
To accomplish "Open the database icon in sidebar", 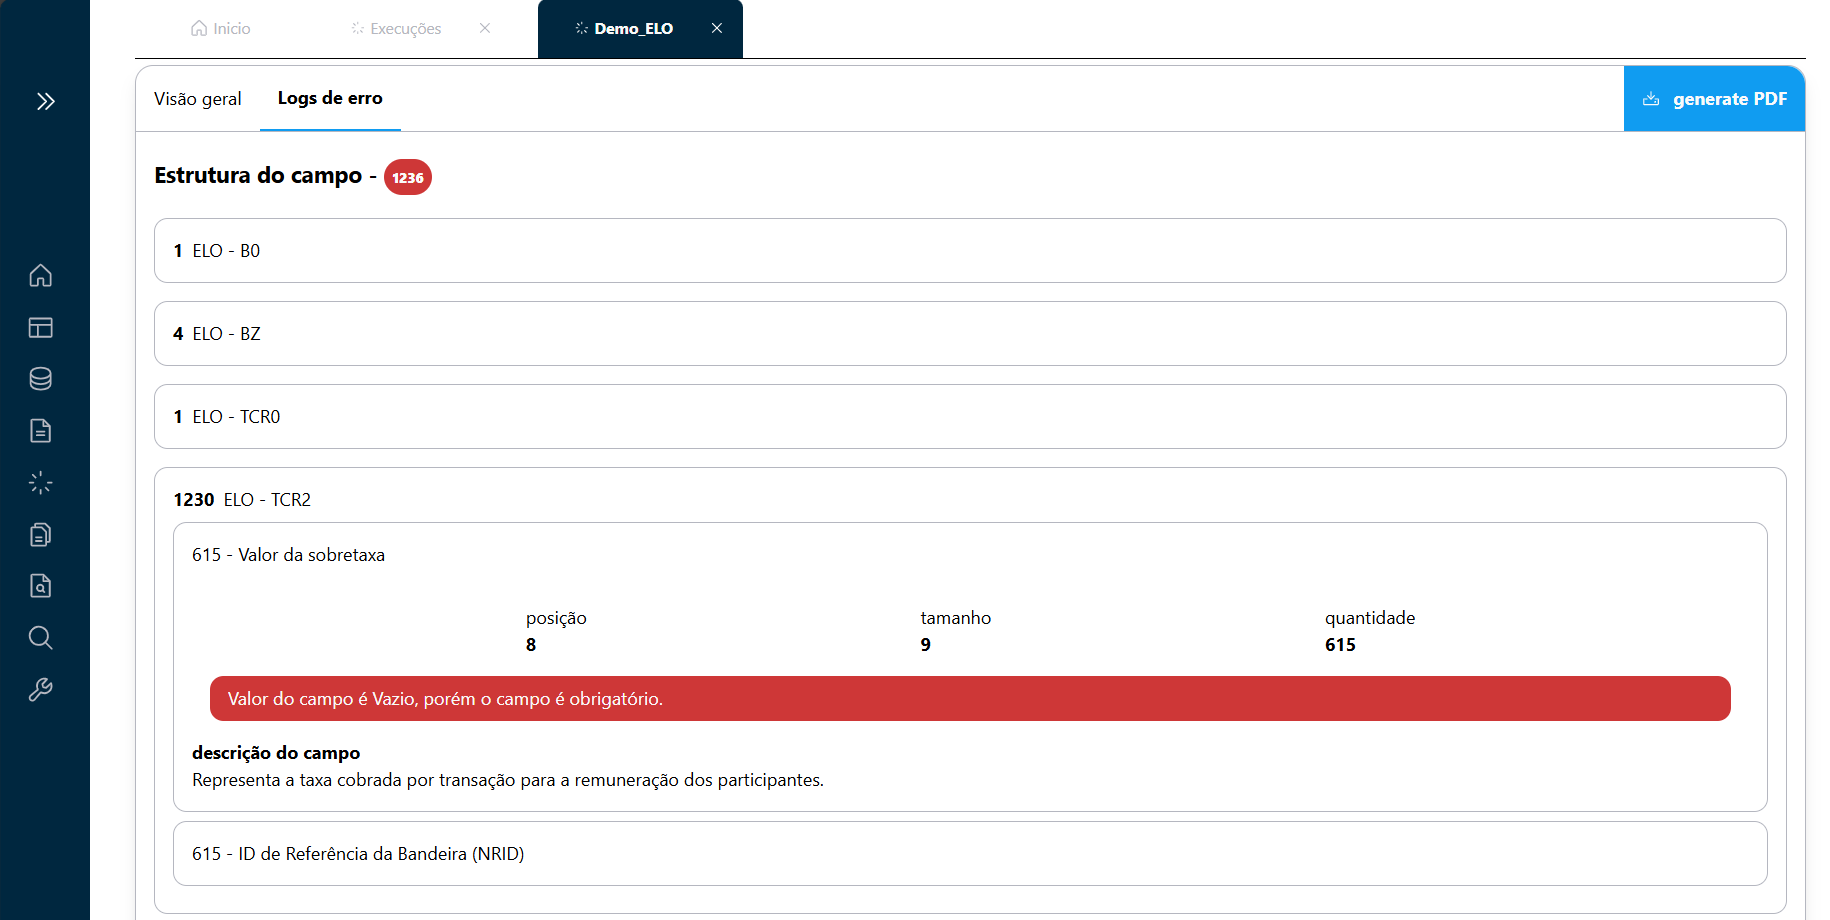I will click(41, 379).
